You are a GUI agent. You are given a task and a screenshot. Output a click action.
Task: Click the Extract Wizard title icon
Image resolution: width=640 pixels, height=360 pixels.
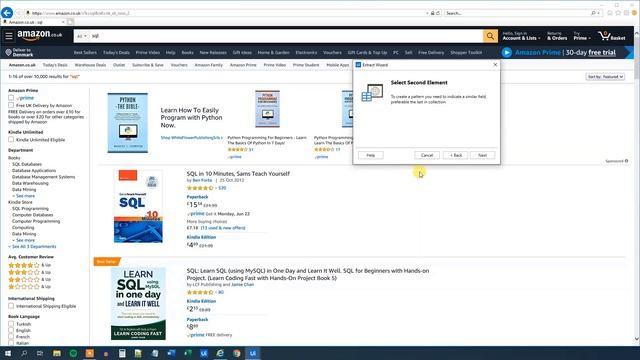click(x=358, y=65)
